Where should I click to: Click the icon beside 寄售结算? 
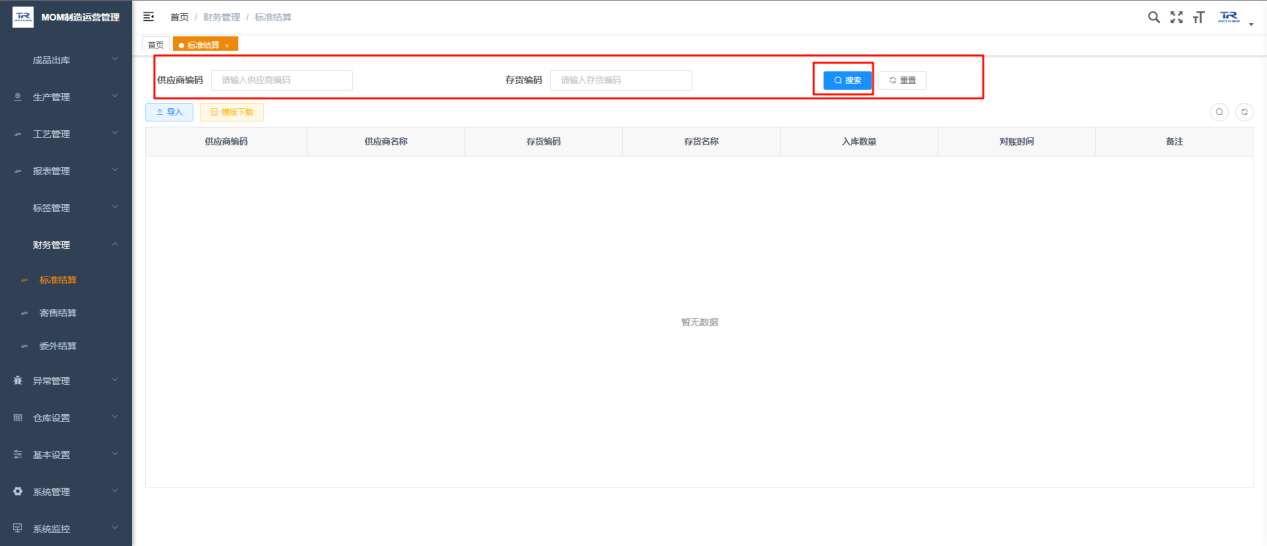[25, 314]
